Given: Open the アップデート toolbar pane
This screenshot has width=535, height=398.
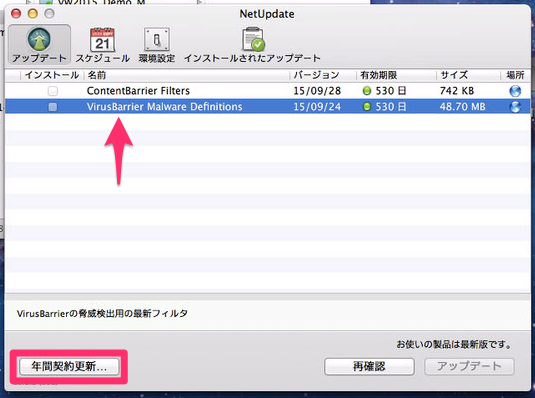Looking at the screenshot, I should click(39, 44).
